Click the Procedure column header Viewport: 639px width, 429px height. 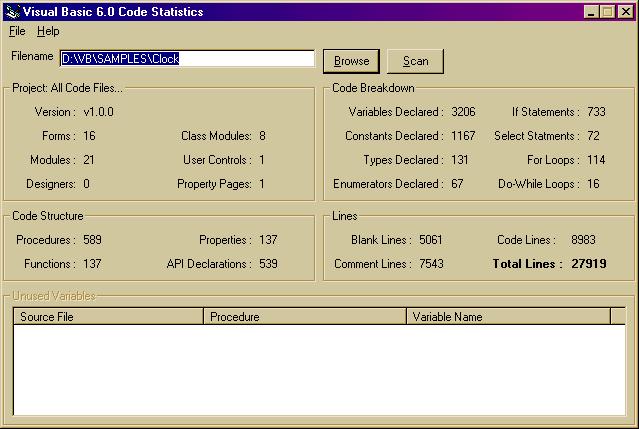tap(305, 317)
